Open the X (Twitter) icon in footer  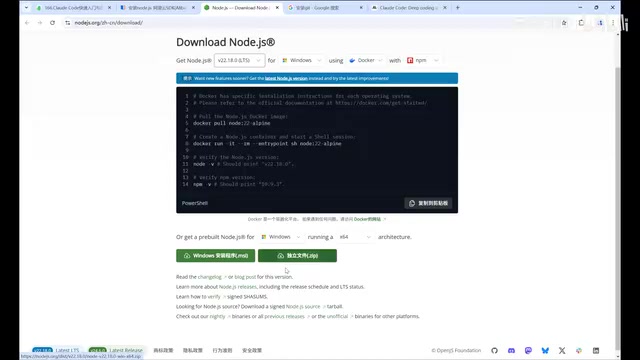pyautogui.click(x=562, y=351)
